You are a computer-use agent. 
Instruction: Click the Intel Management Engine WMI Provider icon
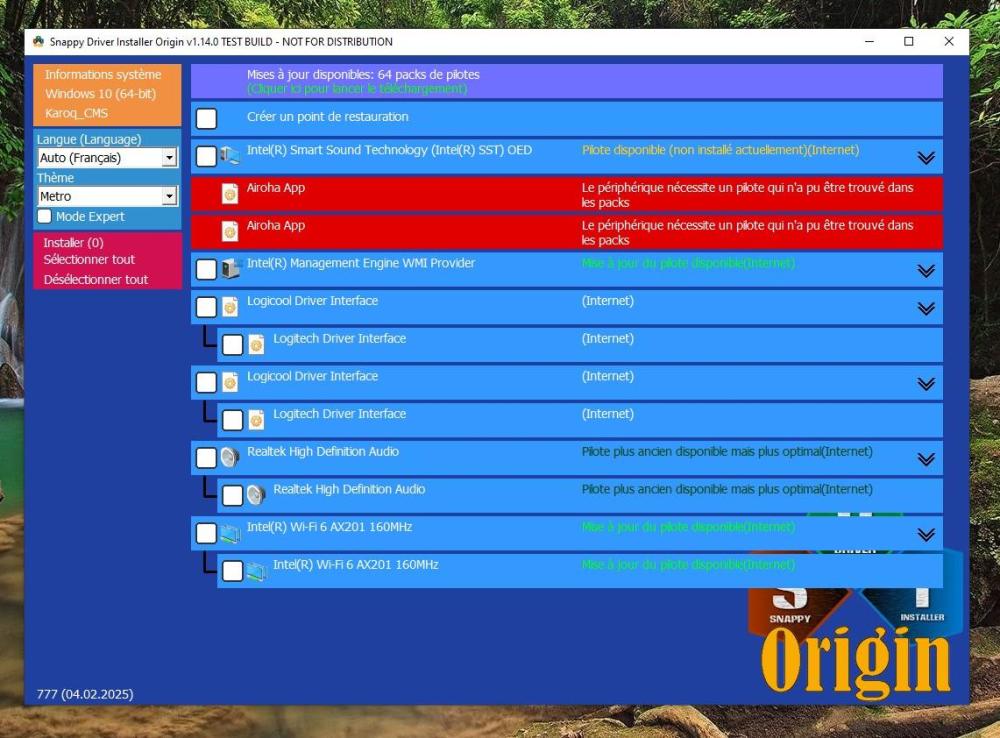pos(230,269)
